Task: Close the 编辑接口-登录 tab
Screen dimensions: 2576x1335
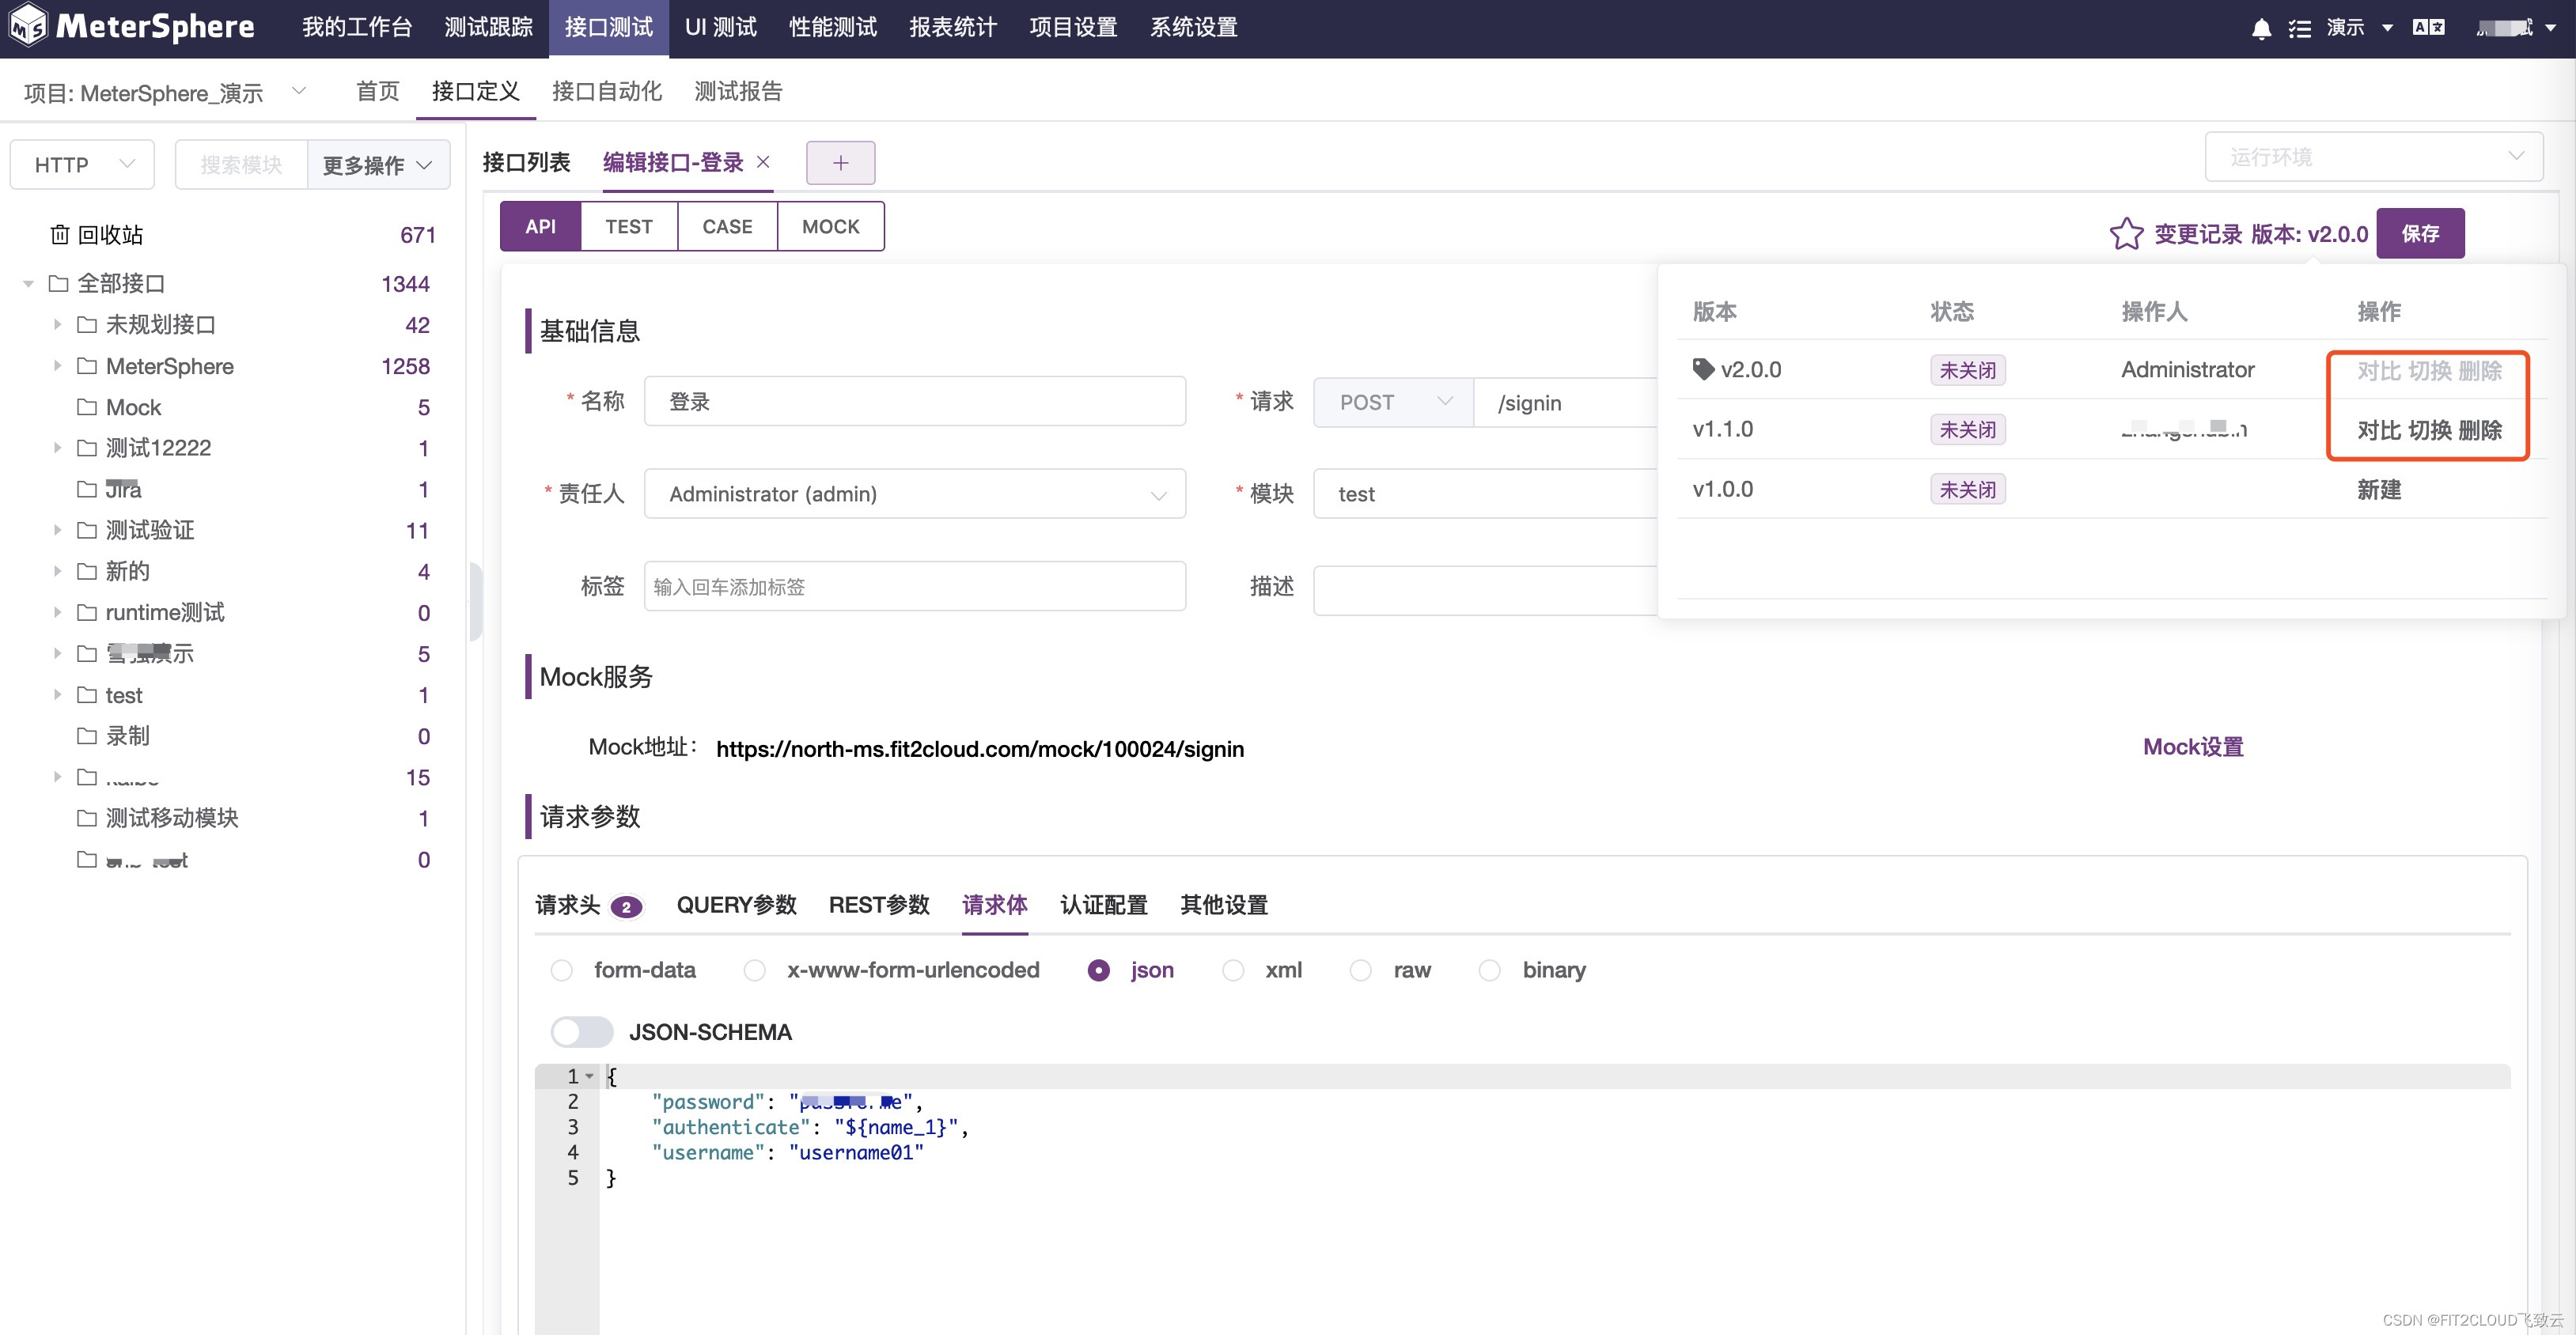Action: 763,162
